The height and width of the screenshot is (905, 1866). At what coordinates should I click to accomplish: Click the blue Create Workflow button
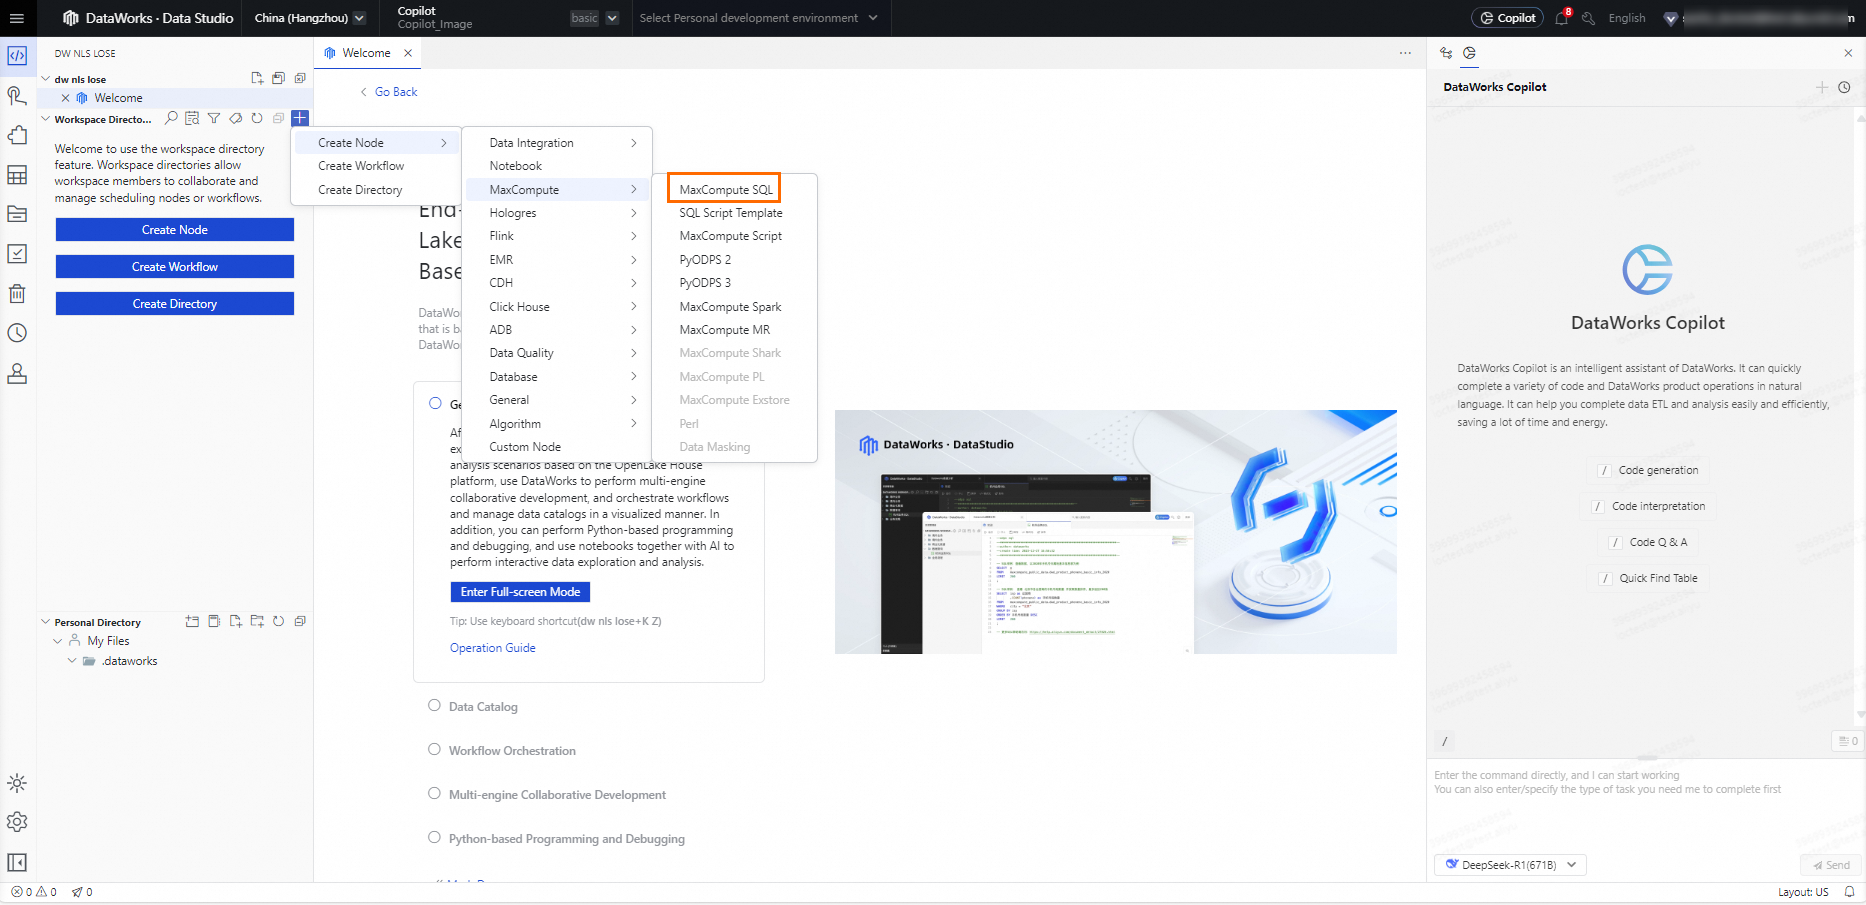click(x=175, y=267)
